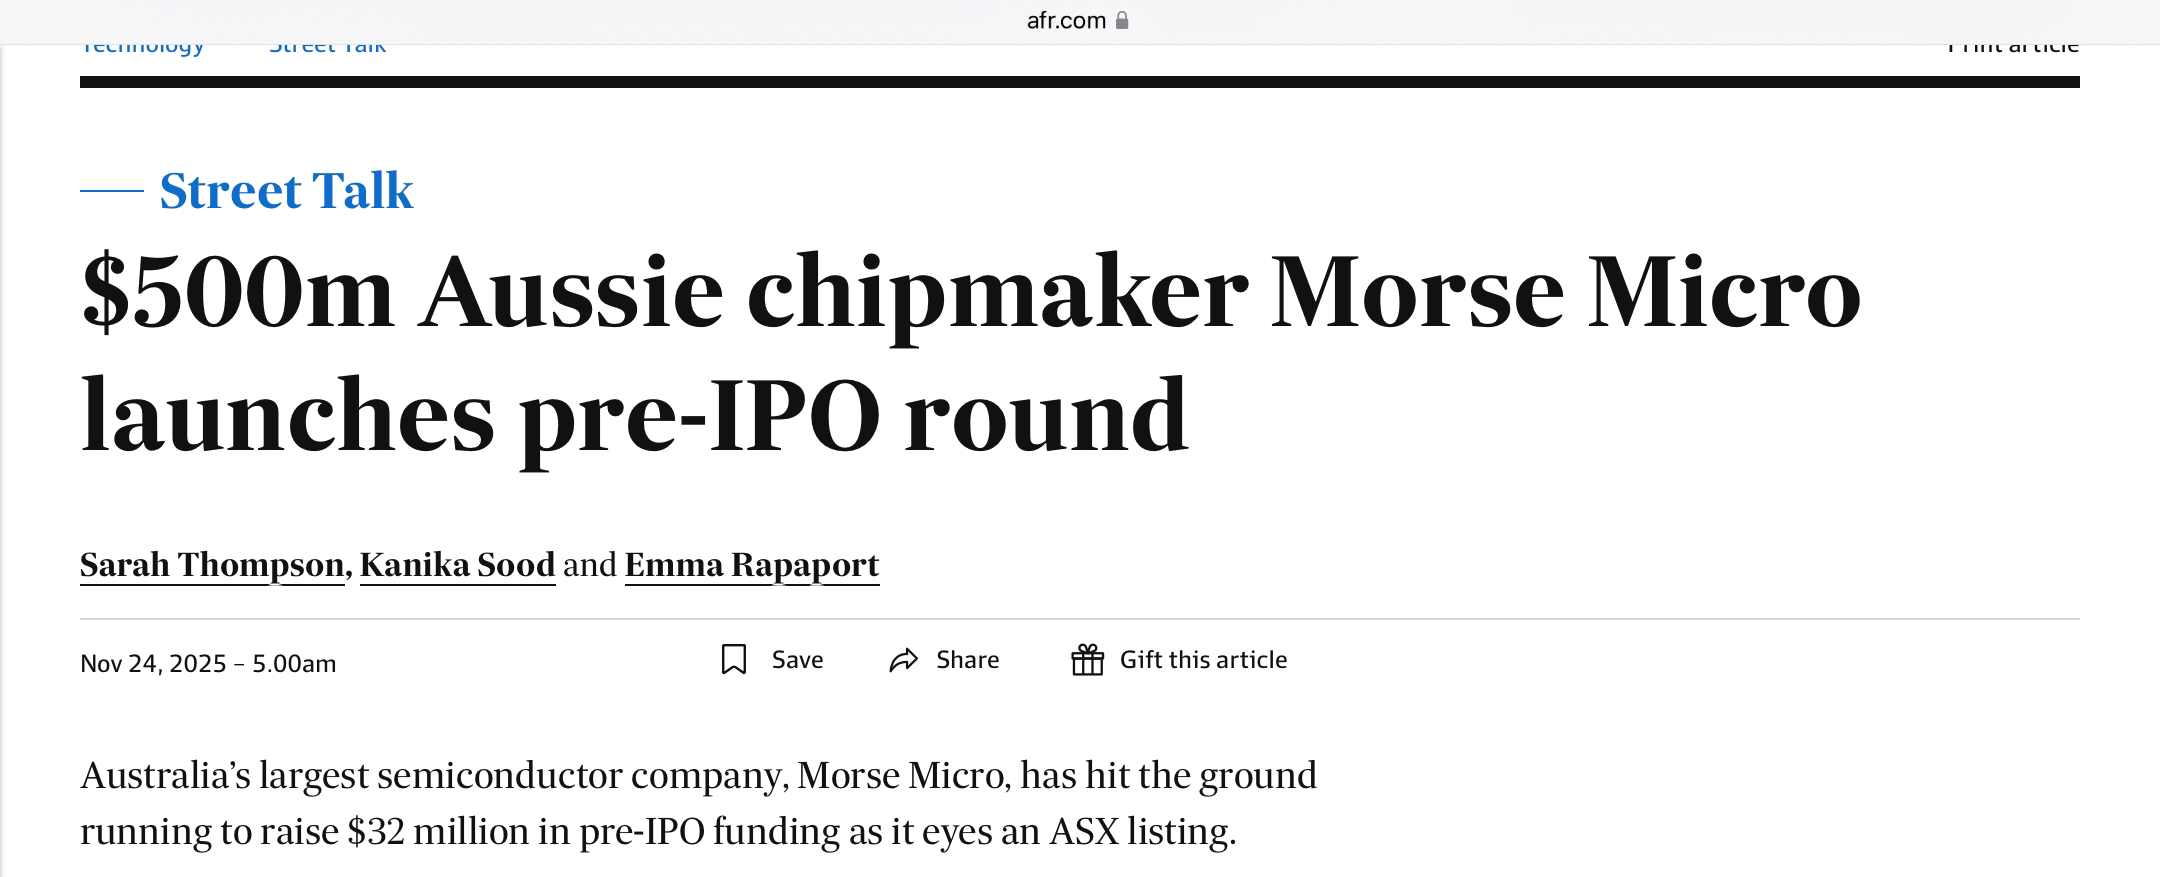Open author Sarah Thompson's profile

coord(212,565)
